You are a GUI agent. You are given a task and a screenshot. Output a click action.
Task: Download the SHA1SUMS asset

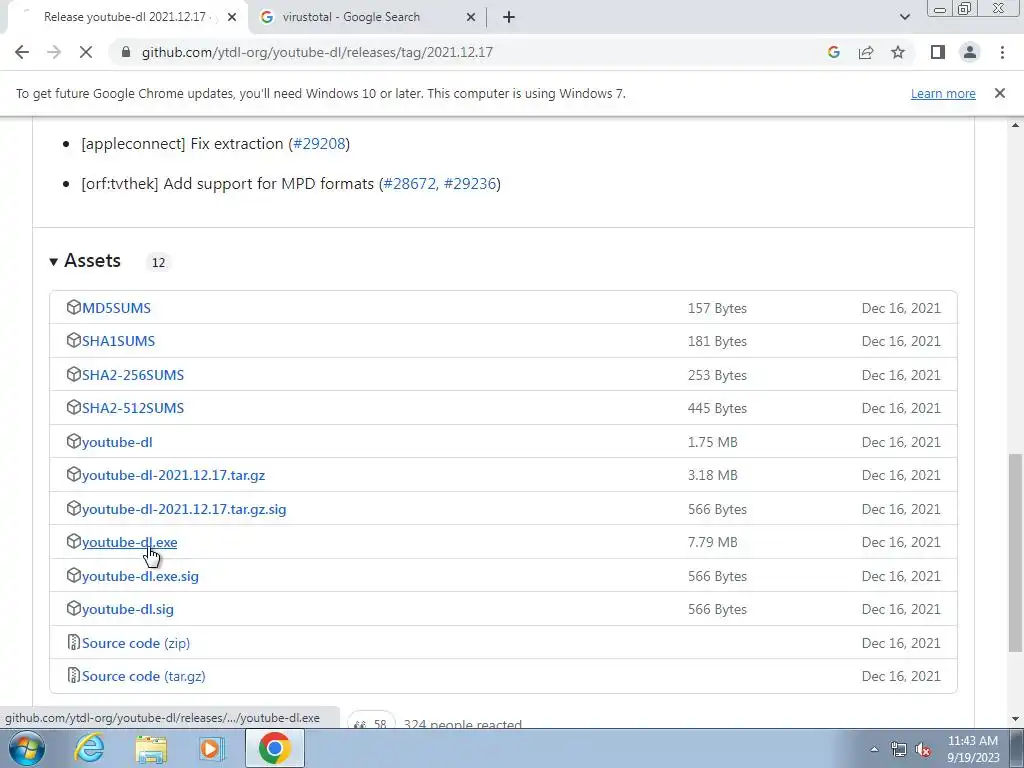pyautogui.click(x=118, y=341)
